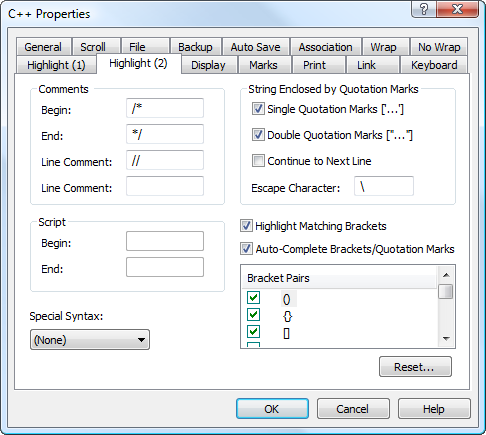Click the title bar help question mark icon
The height and width of the screenshot is (435, 486).
pyautogui.click(x=424, y=9)
